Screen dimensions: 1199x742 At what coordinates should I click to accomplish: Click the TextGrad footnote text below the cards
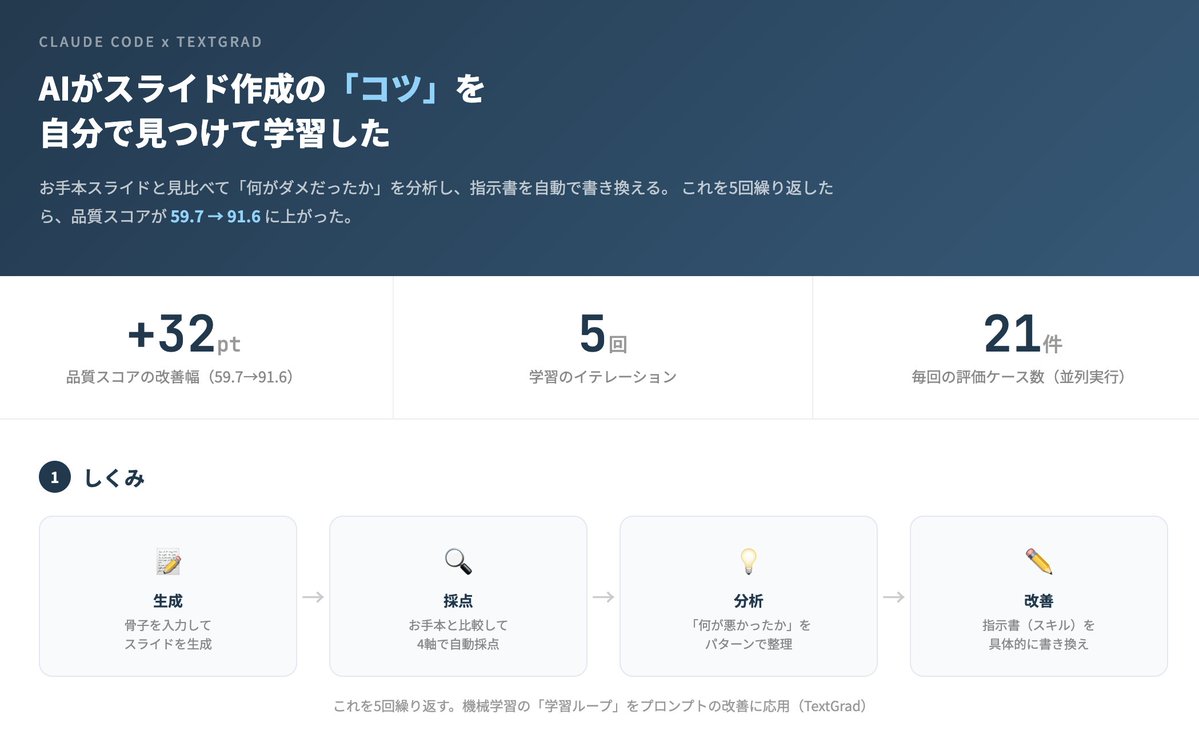pyautogui.click(x=600, y=705)
